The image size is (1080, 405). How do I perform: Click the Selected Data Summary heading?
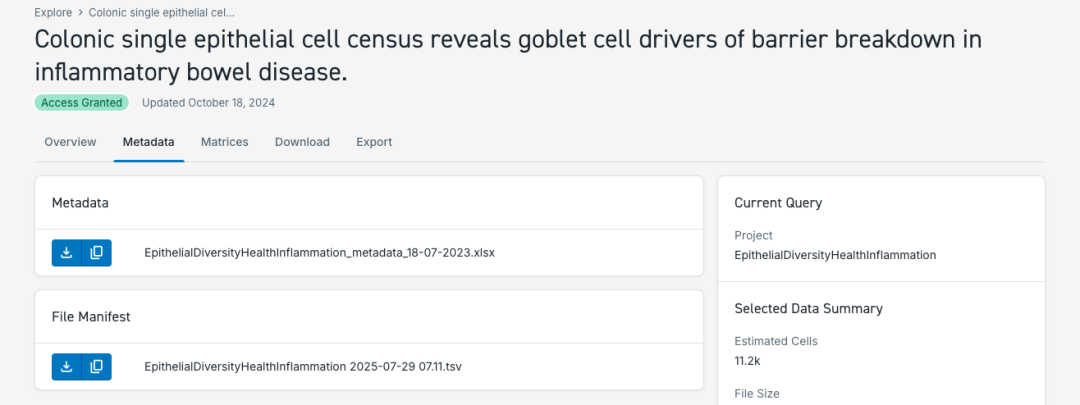(809, 309)
